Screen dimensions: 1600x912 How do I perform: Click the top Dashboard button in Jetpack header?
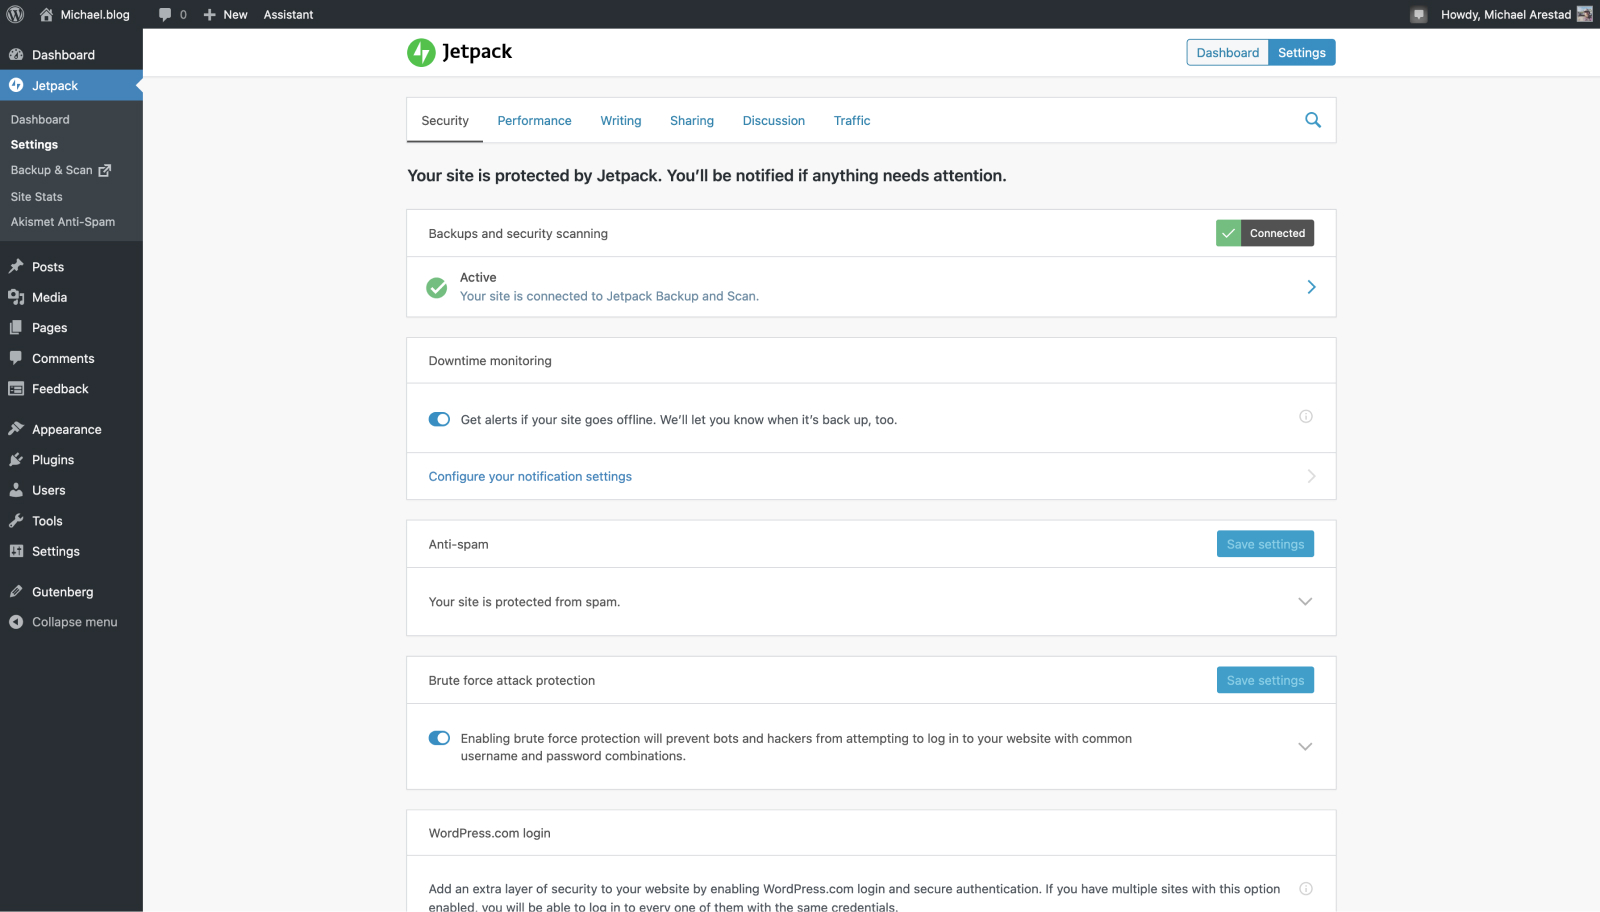pyautogui.click(x=1227, y=53)
